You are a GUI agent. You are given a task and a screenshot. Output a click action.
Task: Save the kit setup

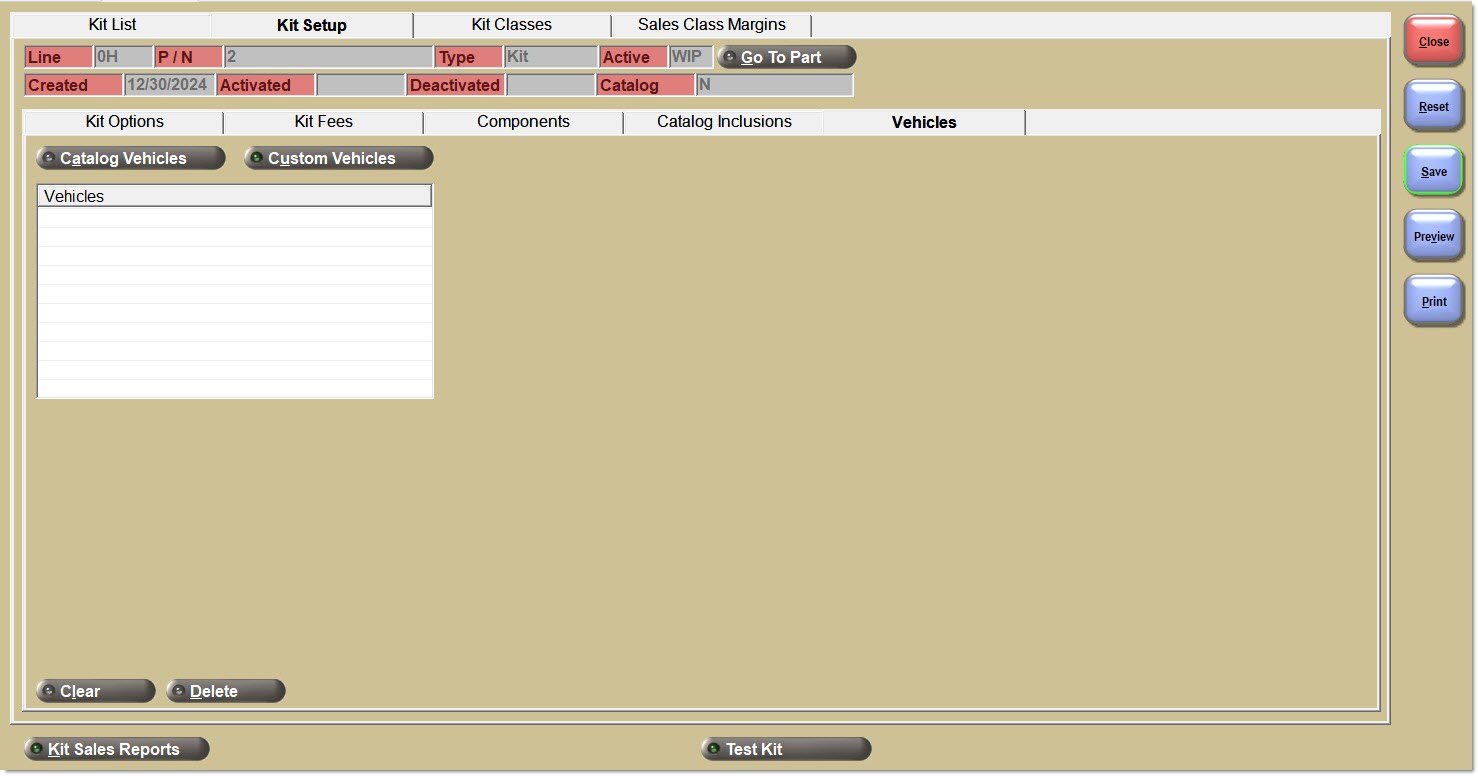[1433, 172]
